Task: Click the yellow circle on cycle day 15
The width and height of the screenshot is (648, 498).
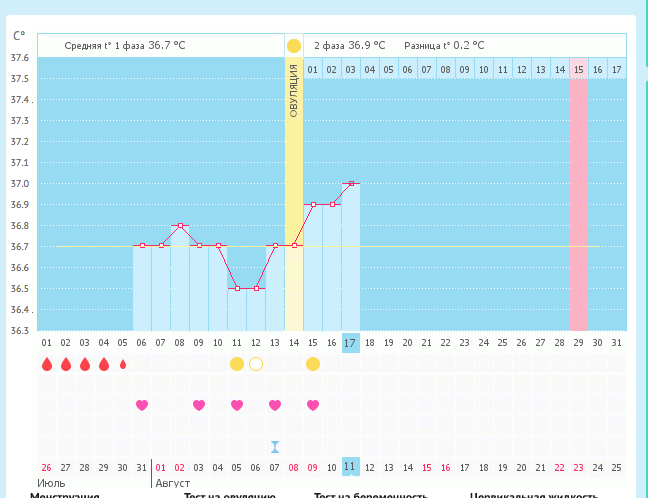Action: [x=313, y=364]
